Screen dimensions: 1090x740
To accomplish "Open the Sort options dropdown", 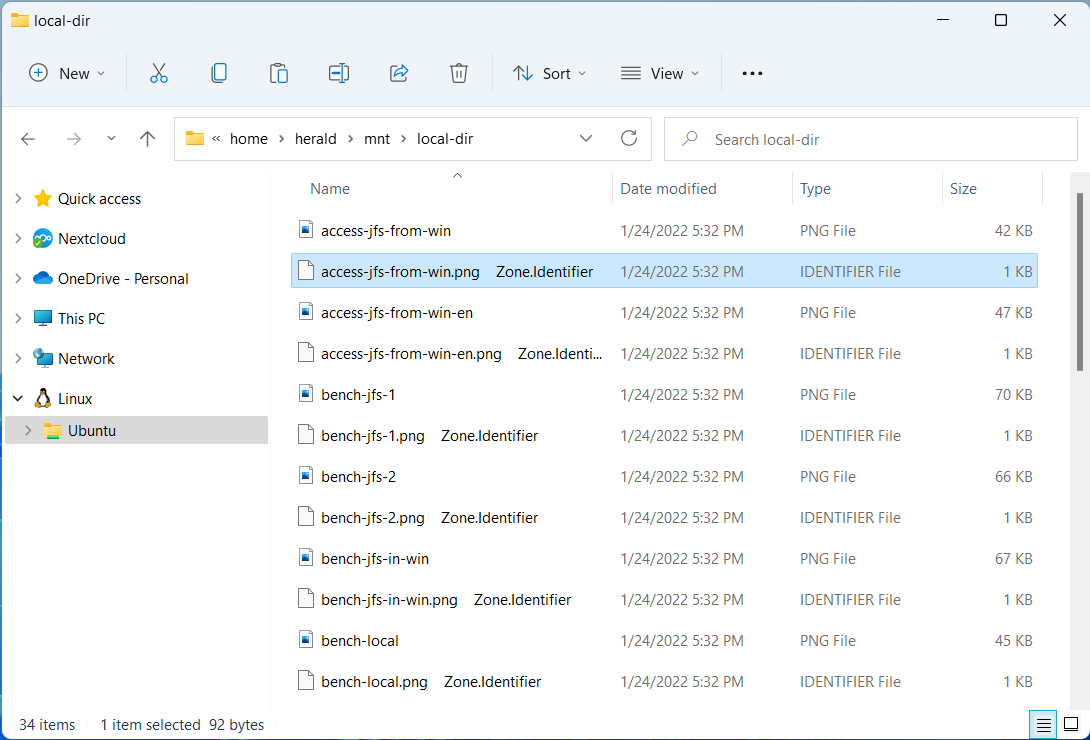I will 549,73.
